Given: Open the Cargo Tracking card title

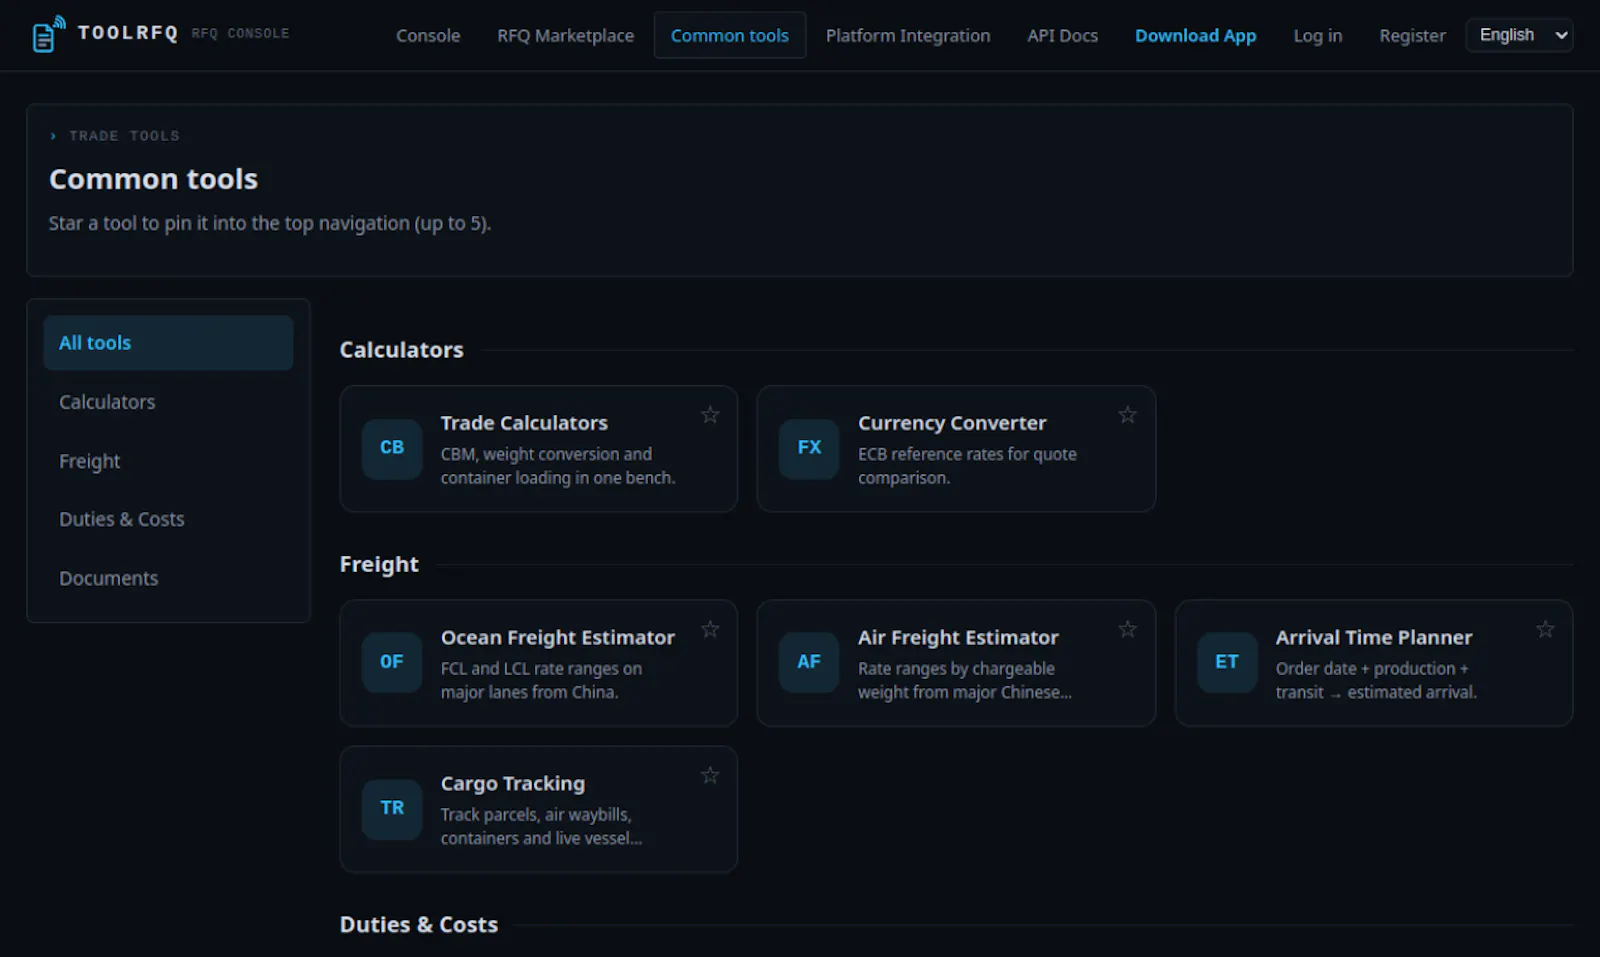Looking at the screenshot, I should coord(513,783).
